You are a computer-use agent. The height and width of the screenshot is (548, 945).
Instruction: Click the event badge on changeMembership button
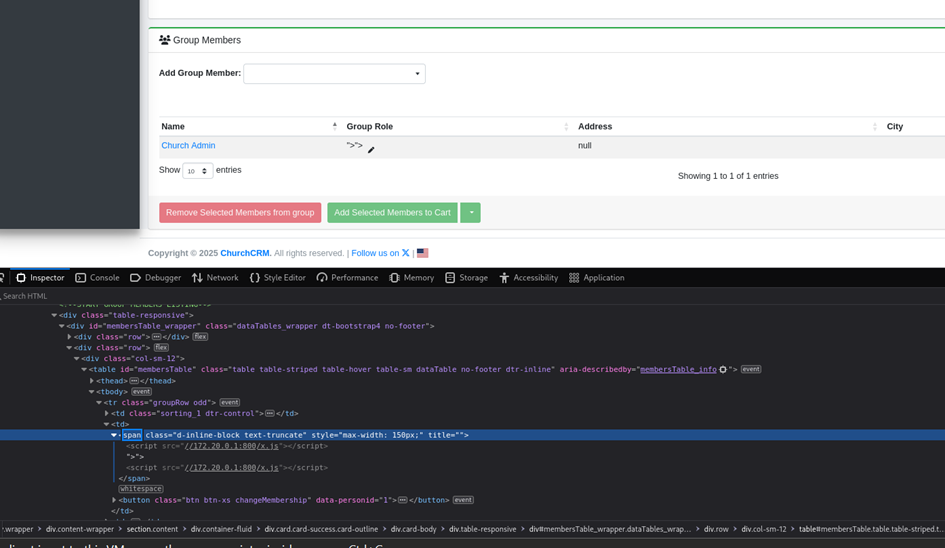[x=463, y=500]
